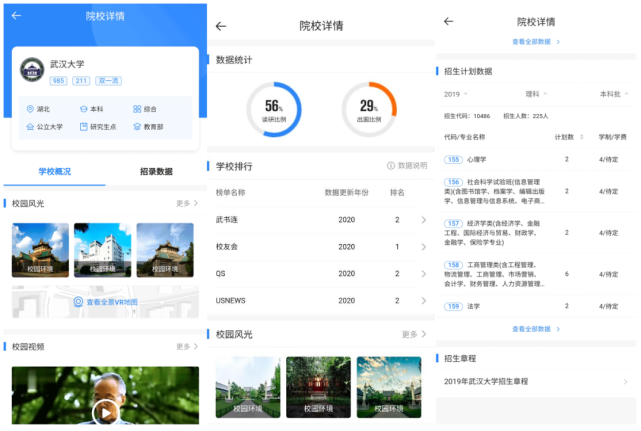Viewport: 641px width, 431px height.
Task: Select the 211 tag
Action: pos(81,81)
